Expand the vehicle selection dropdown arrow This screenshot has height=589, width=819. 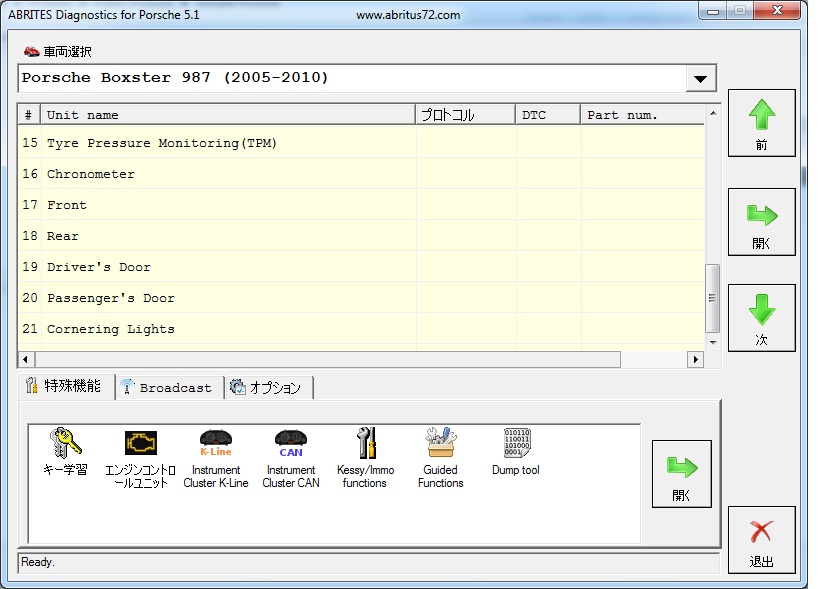click(700, 79)
